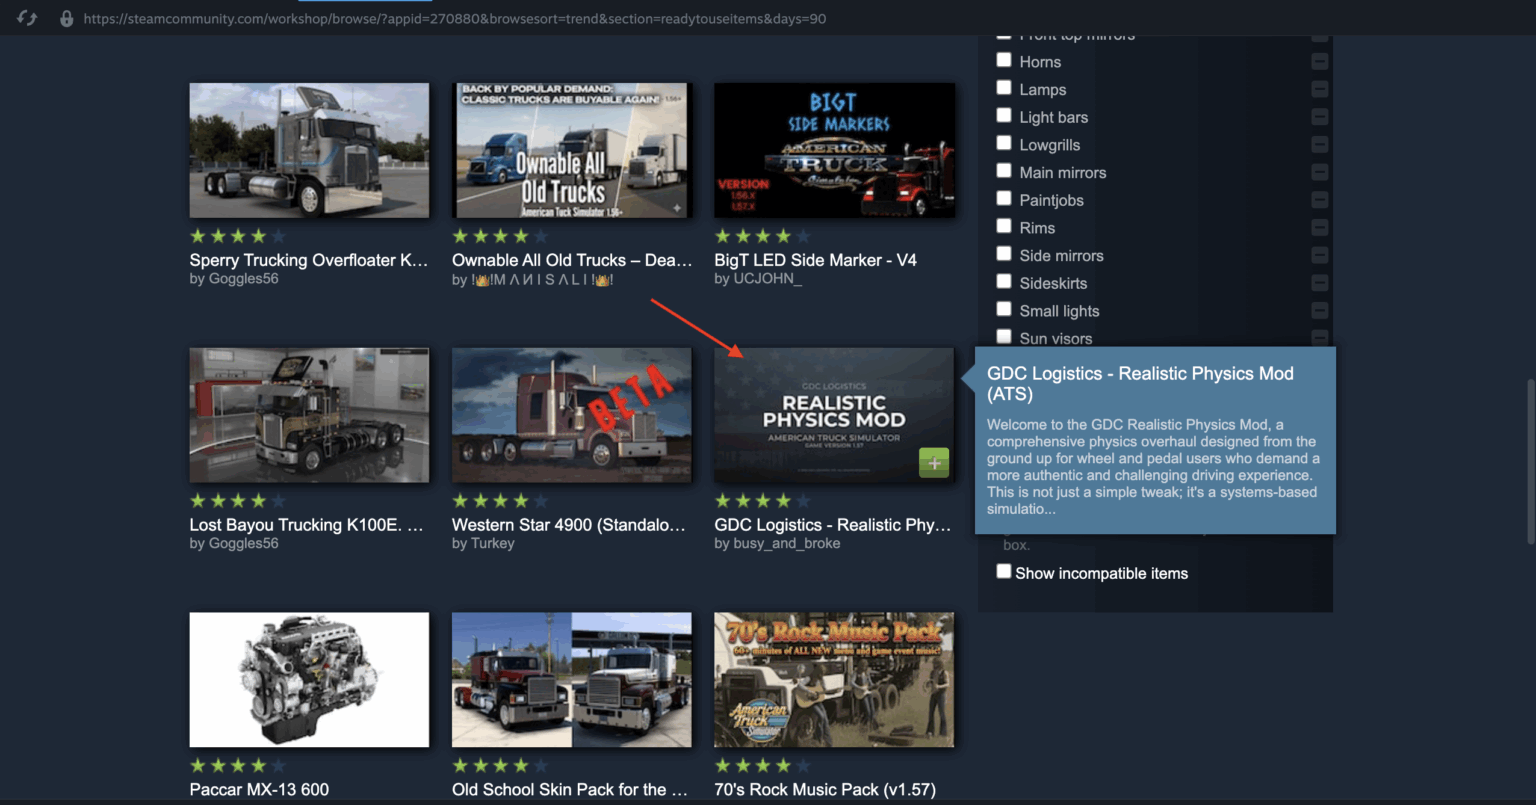This screenshot has height=805, width=1536.
Task: Exclude Sun visors using its minus icon
Action: click(x=1318, y=338)
